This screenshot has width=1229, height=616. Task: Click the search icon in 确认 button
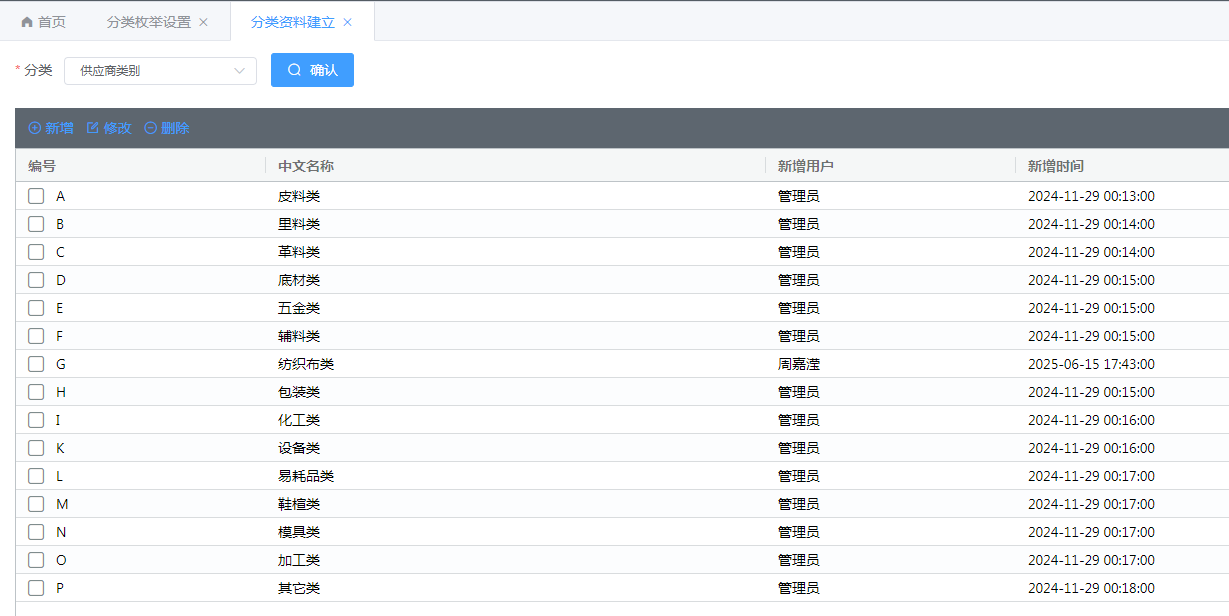coord(294,70)
